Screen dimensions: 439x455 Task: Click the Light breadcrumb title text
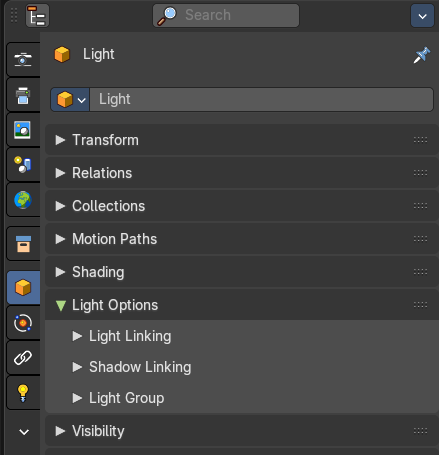(99, 54)
